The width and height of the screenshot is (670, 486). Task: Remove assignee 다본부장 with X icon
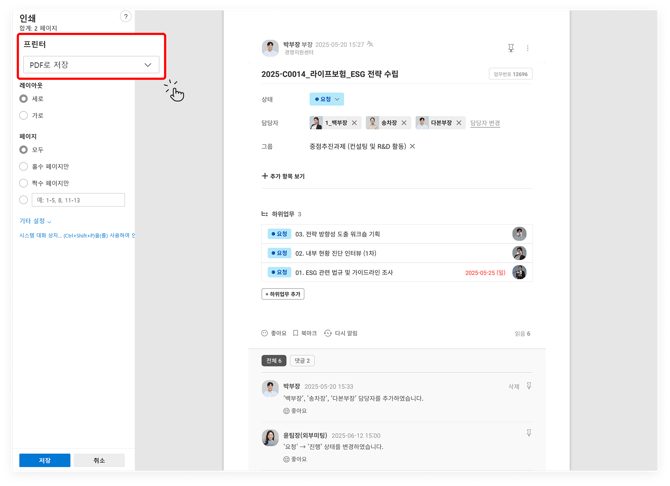click(x=459, y=123)
